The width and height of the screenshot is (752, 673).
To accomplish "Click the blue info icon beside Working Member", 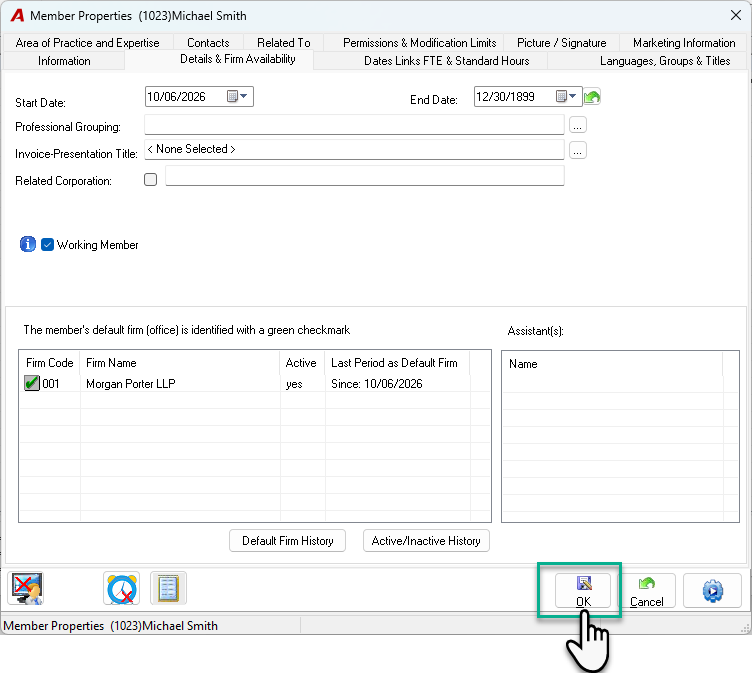I will pyautogui.click(x=28, y=244).
